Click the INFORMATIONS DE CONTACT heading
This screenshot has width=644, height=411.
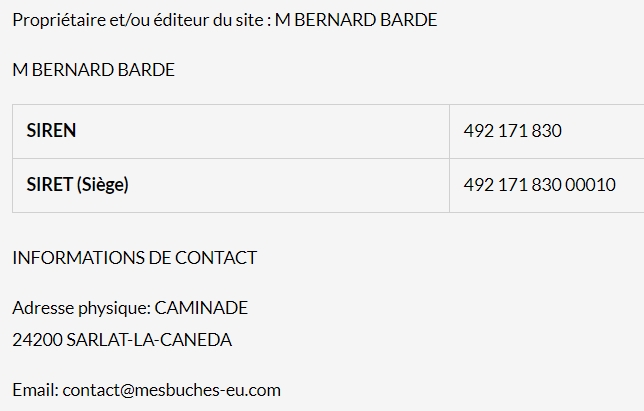coord(135,258)
